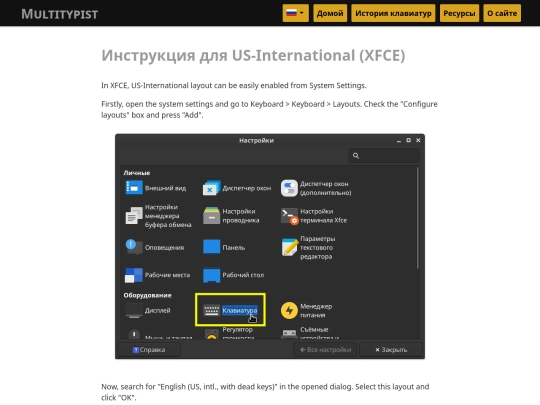Image resolution: width=540 pixels, height=405 pixels.
Task: Click Диспетчер окон (дополнительно) icon
Action: [x=289, y=188]
